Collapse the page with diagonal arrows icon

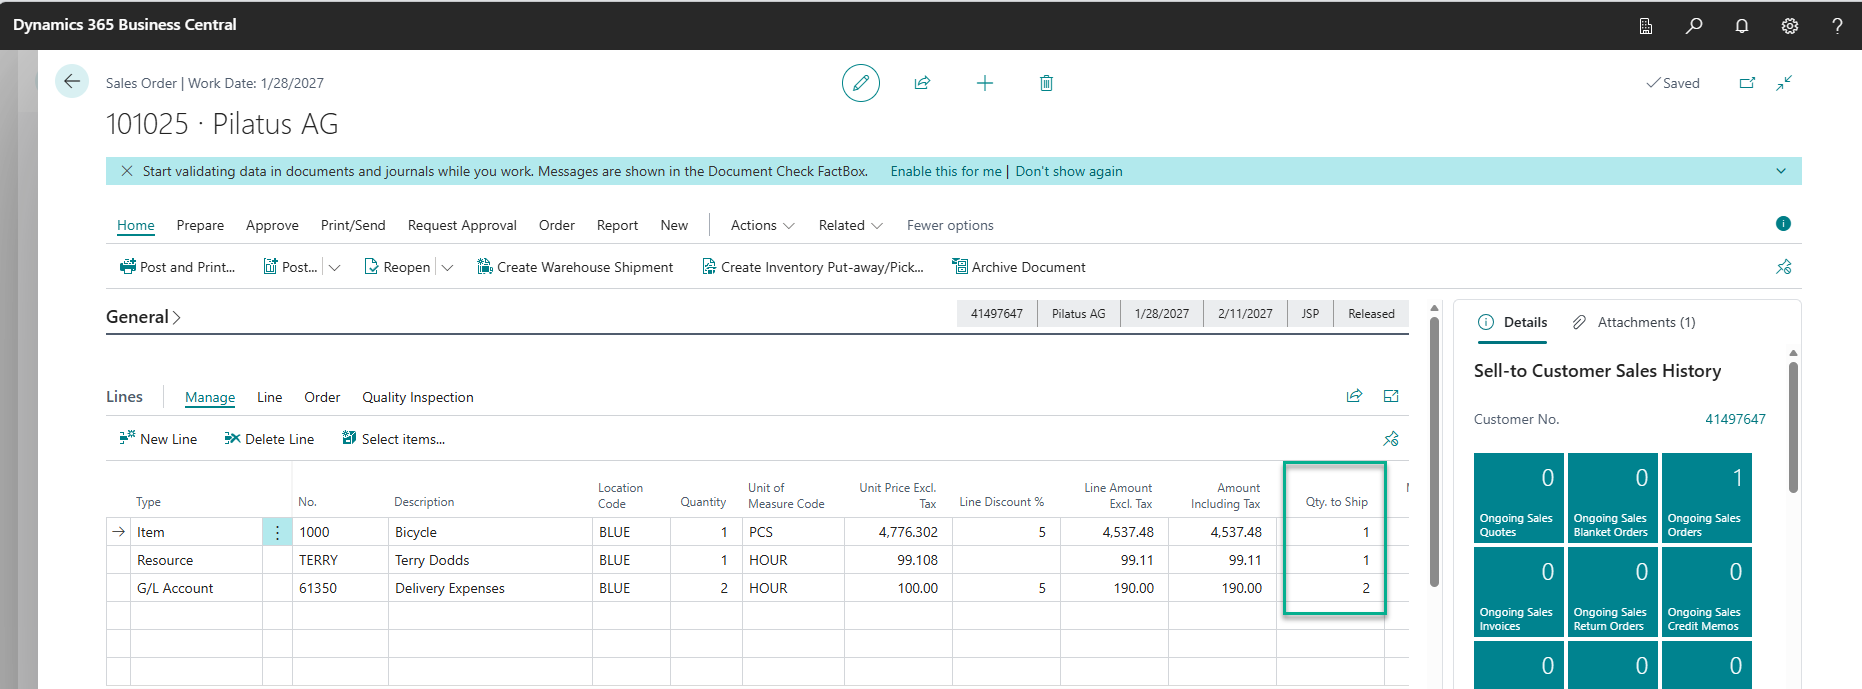tap(1784, 83)
